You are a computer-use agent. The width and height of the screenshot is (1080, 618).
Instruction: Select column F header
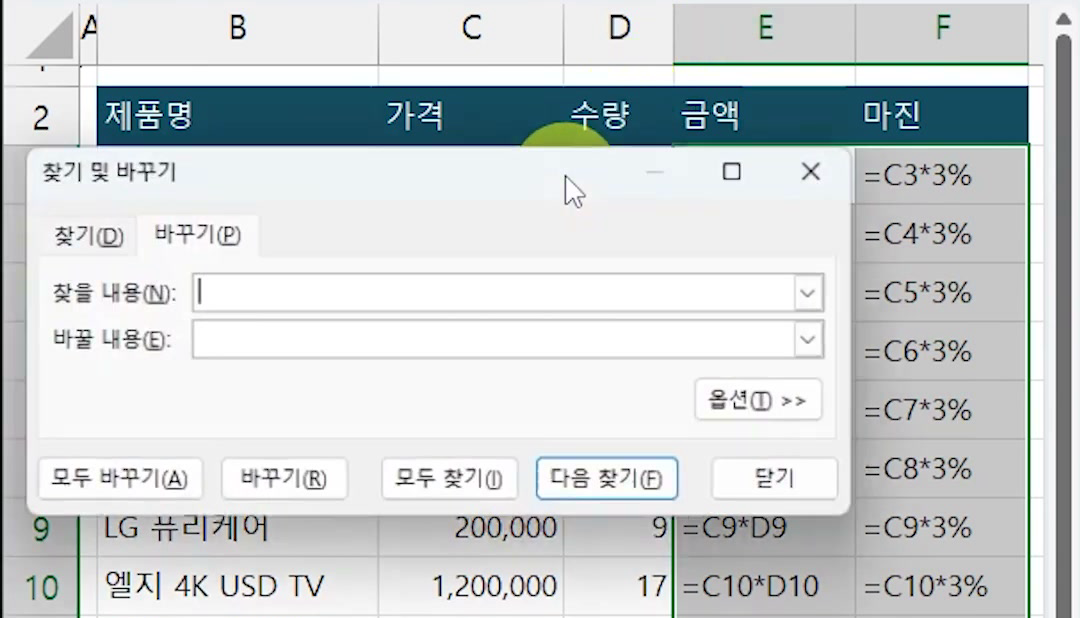pyautogui.click(x=942, y=30)
